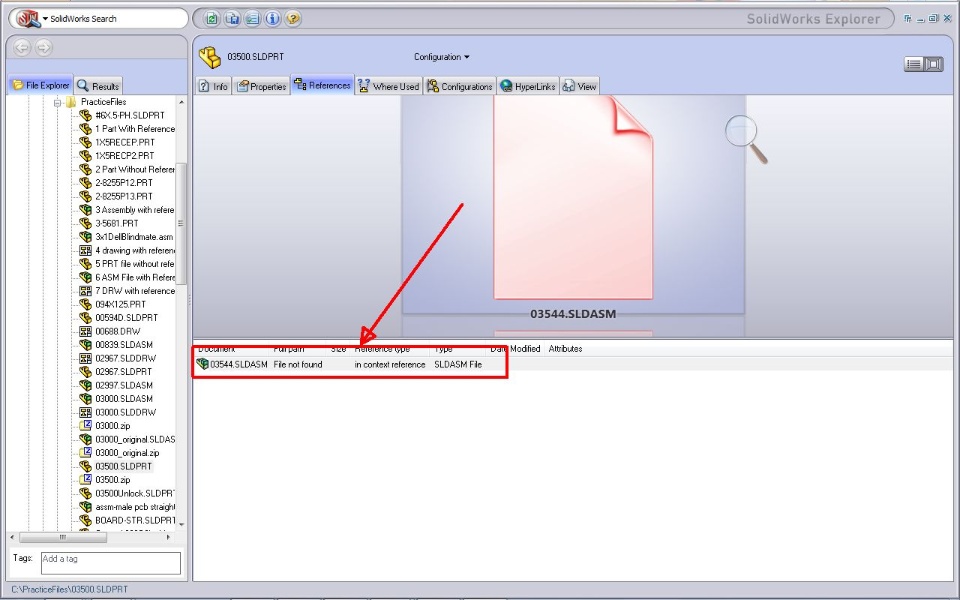Image resolution: width=960 pixels, height=600 pixels.
Task: Click the assembly icon next to 00839.SLDASM
Action: pos(86,345)
